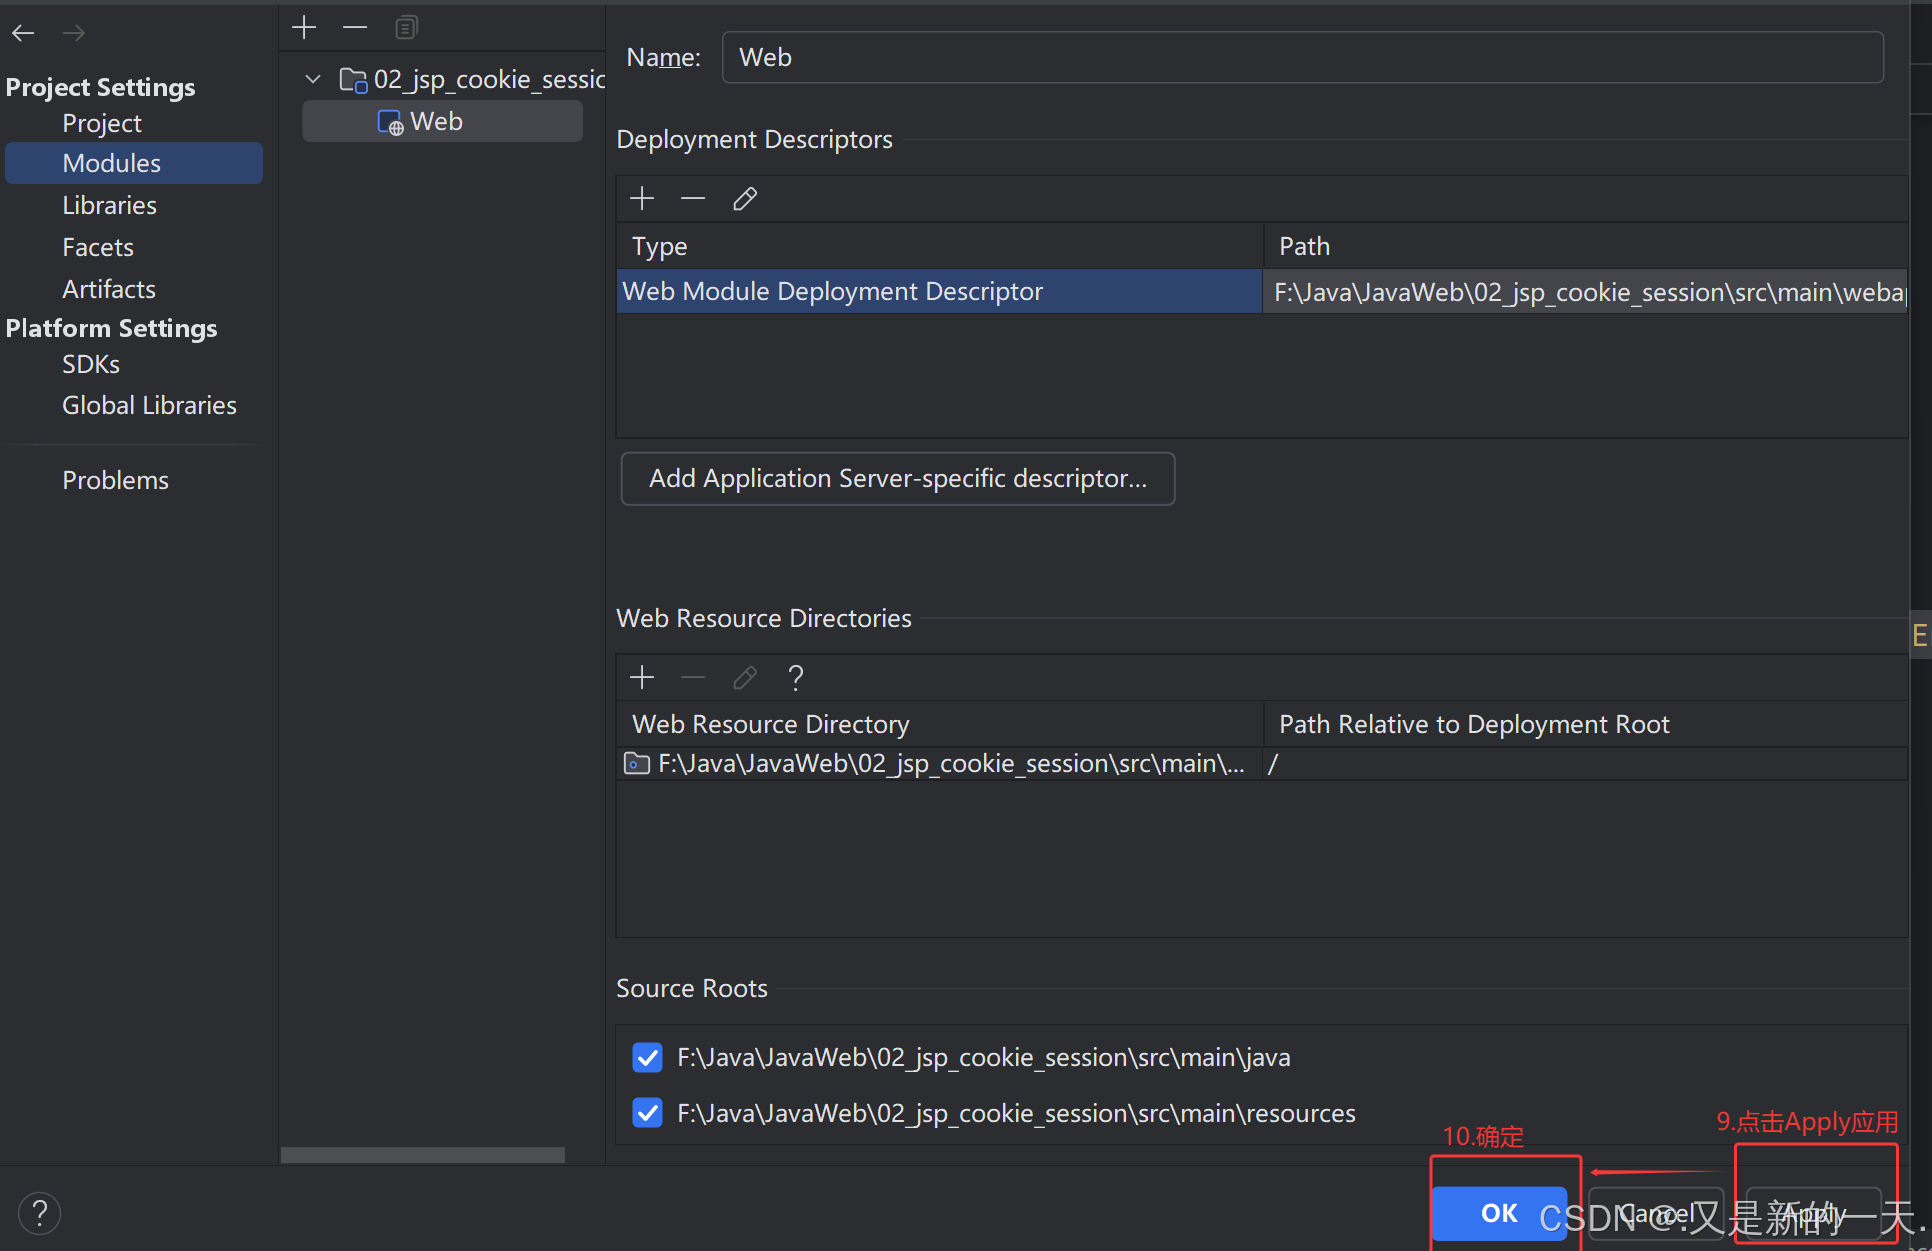Add a new deployment descriptor

642,198
